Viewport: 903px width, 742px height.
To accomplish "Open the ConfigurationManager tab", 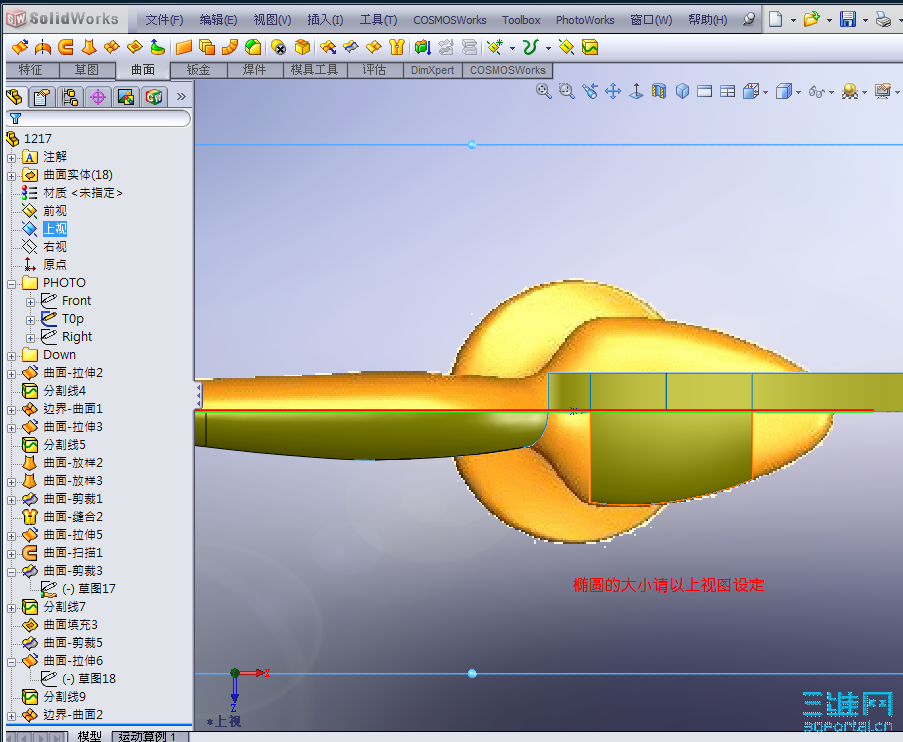I will (x=70, y=97).
